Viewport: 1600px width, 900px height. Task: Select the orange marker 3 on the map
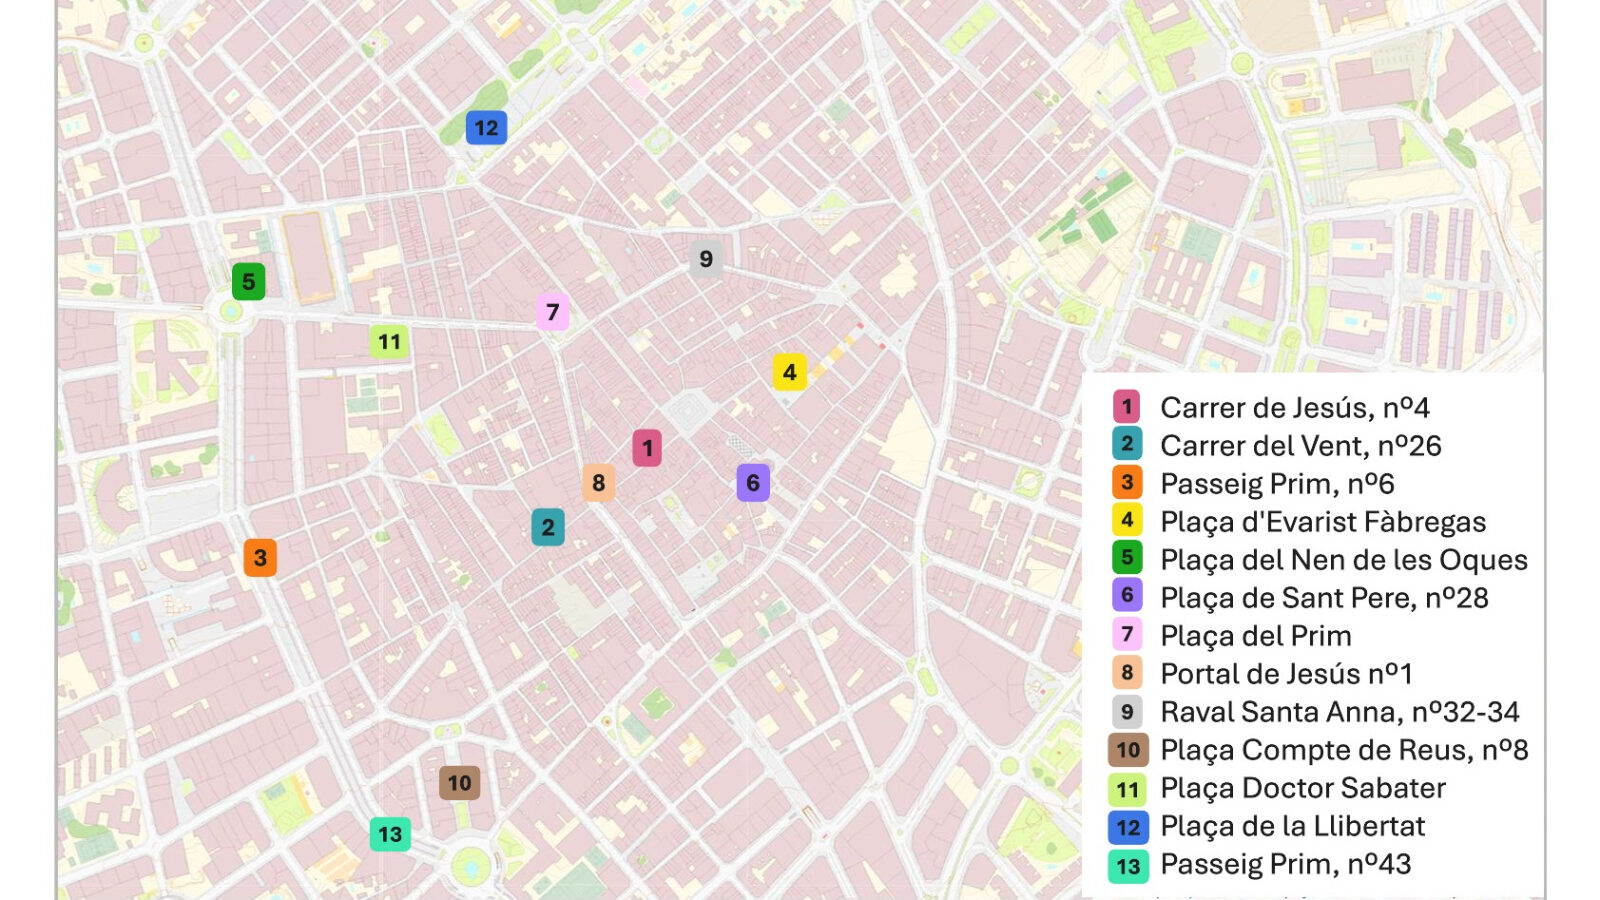coord(260,557)
